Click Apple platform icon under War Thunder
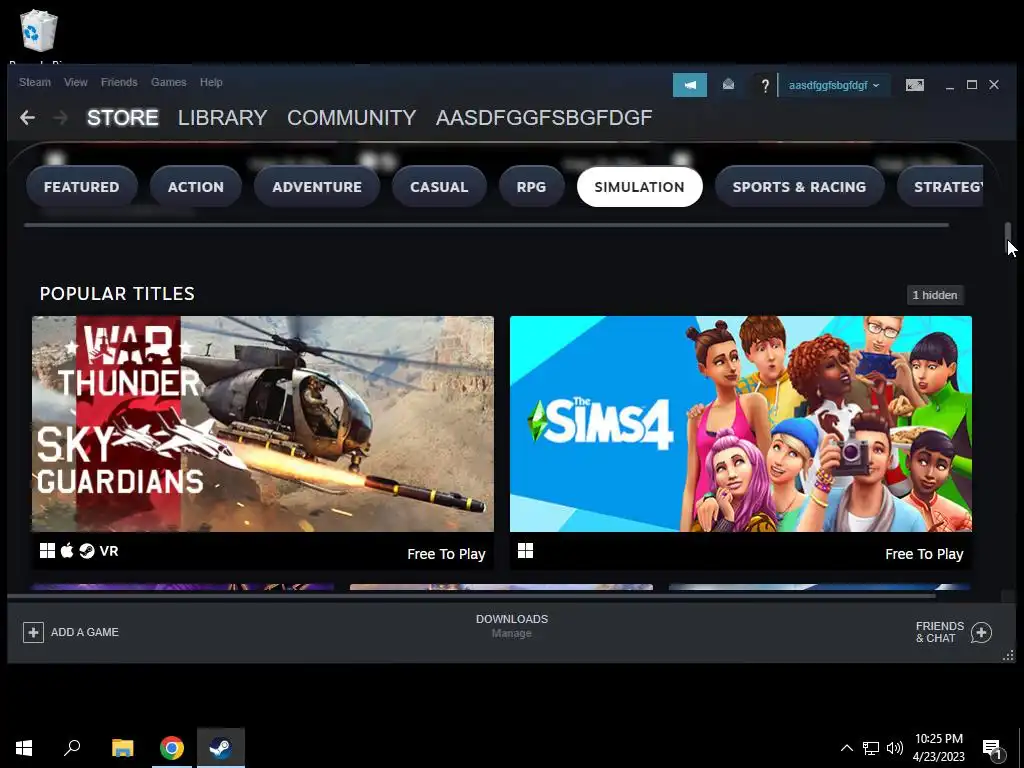Image resolution: width=1024 pixels, height=768 pixels. pyautogui.click(x=67, y=551)
